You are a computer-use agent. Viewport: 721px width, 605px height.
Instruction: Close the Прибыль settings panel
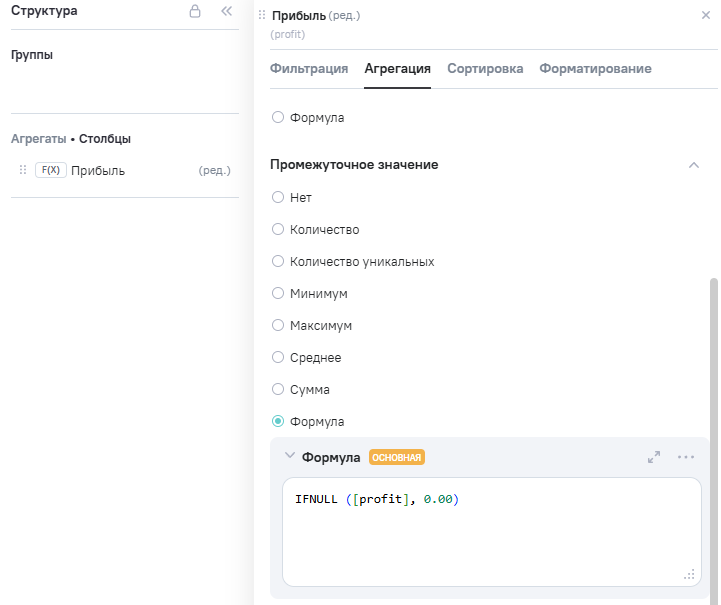point(706,16)
